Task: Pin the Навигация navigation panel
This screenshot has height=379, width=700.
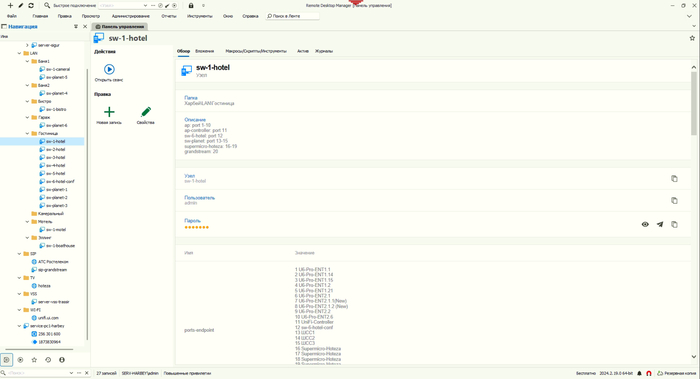Action: coord(76,27)
